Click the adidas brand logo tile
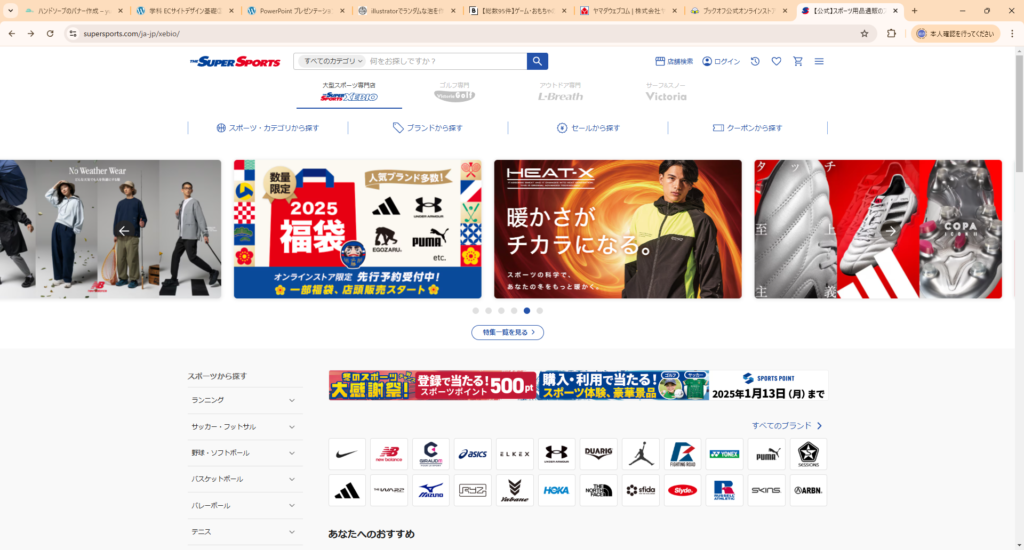Image resolution: width=1024 pixels, height=550 pixels. coord(347,490)
